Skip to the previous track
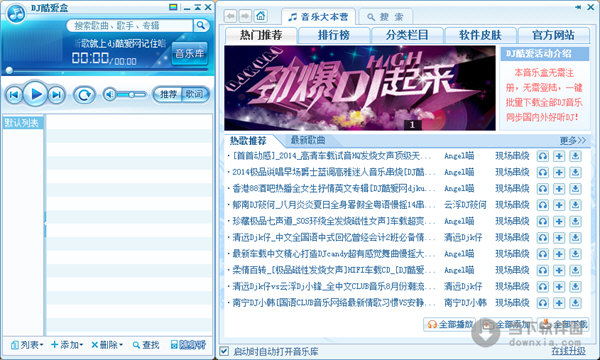The height and width of the screenshot is (360, 600). pos(14,94)
